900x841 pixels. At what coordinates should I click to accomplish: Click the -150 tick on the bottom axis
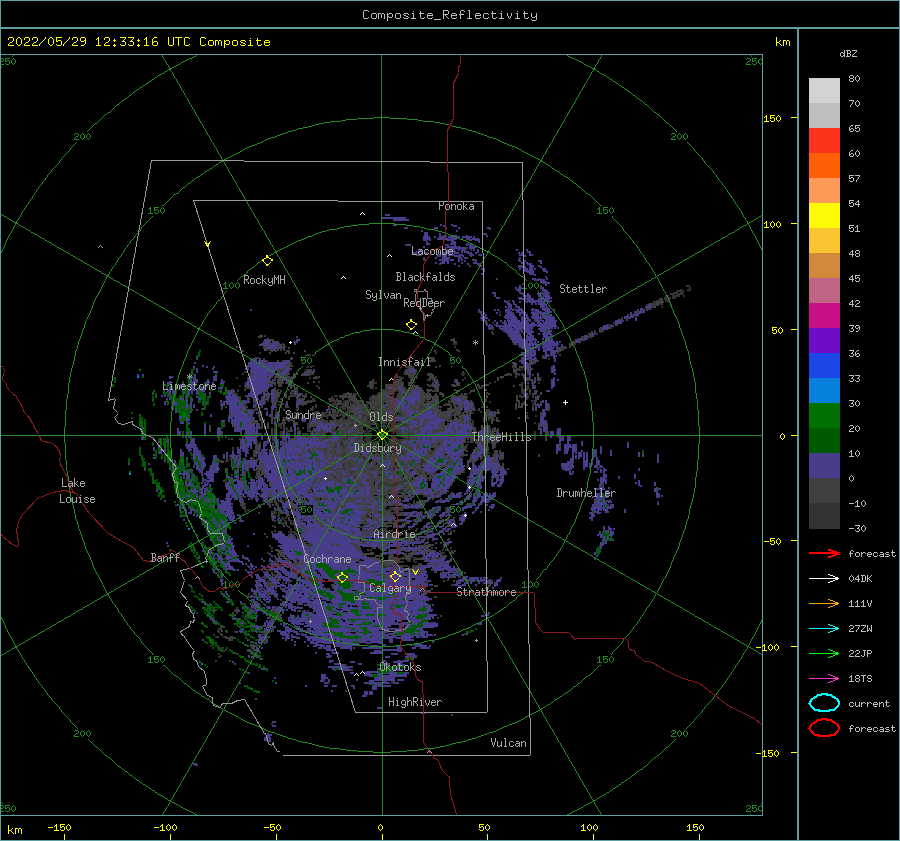[x=59, y=828]
